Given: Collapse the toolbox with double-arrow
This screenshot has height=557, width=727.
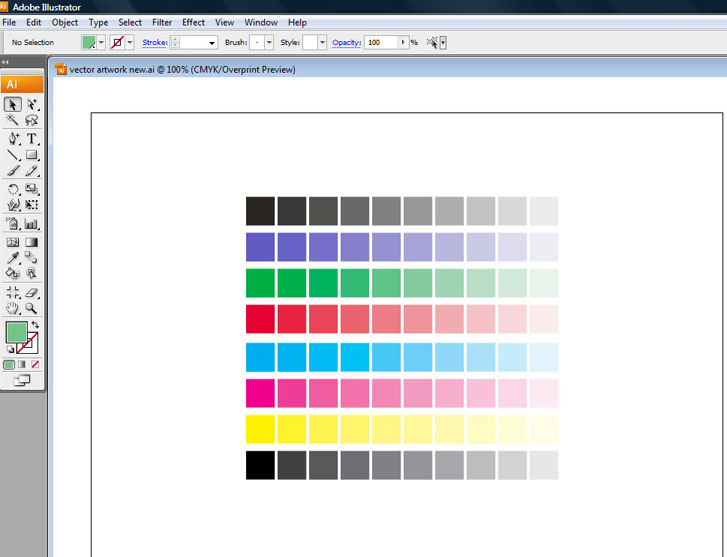Looking at the screenshot, I should click(5, 62).
